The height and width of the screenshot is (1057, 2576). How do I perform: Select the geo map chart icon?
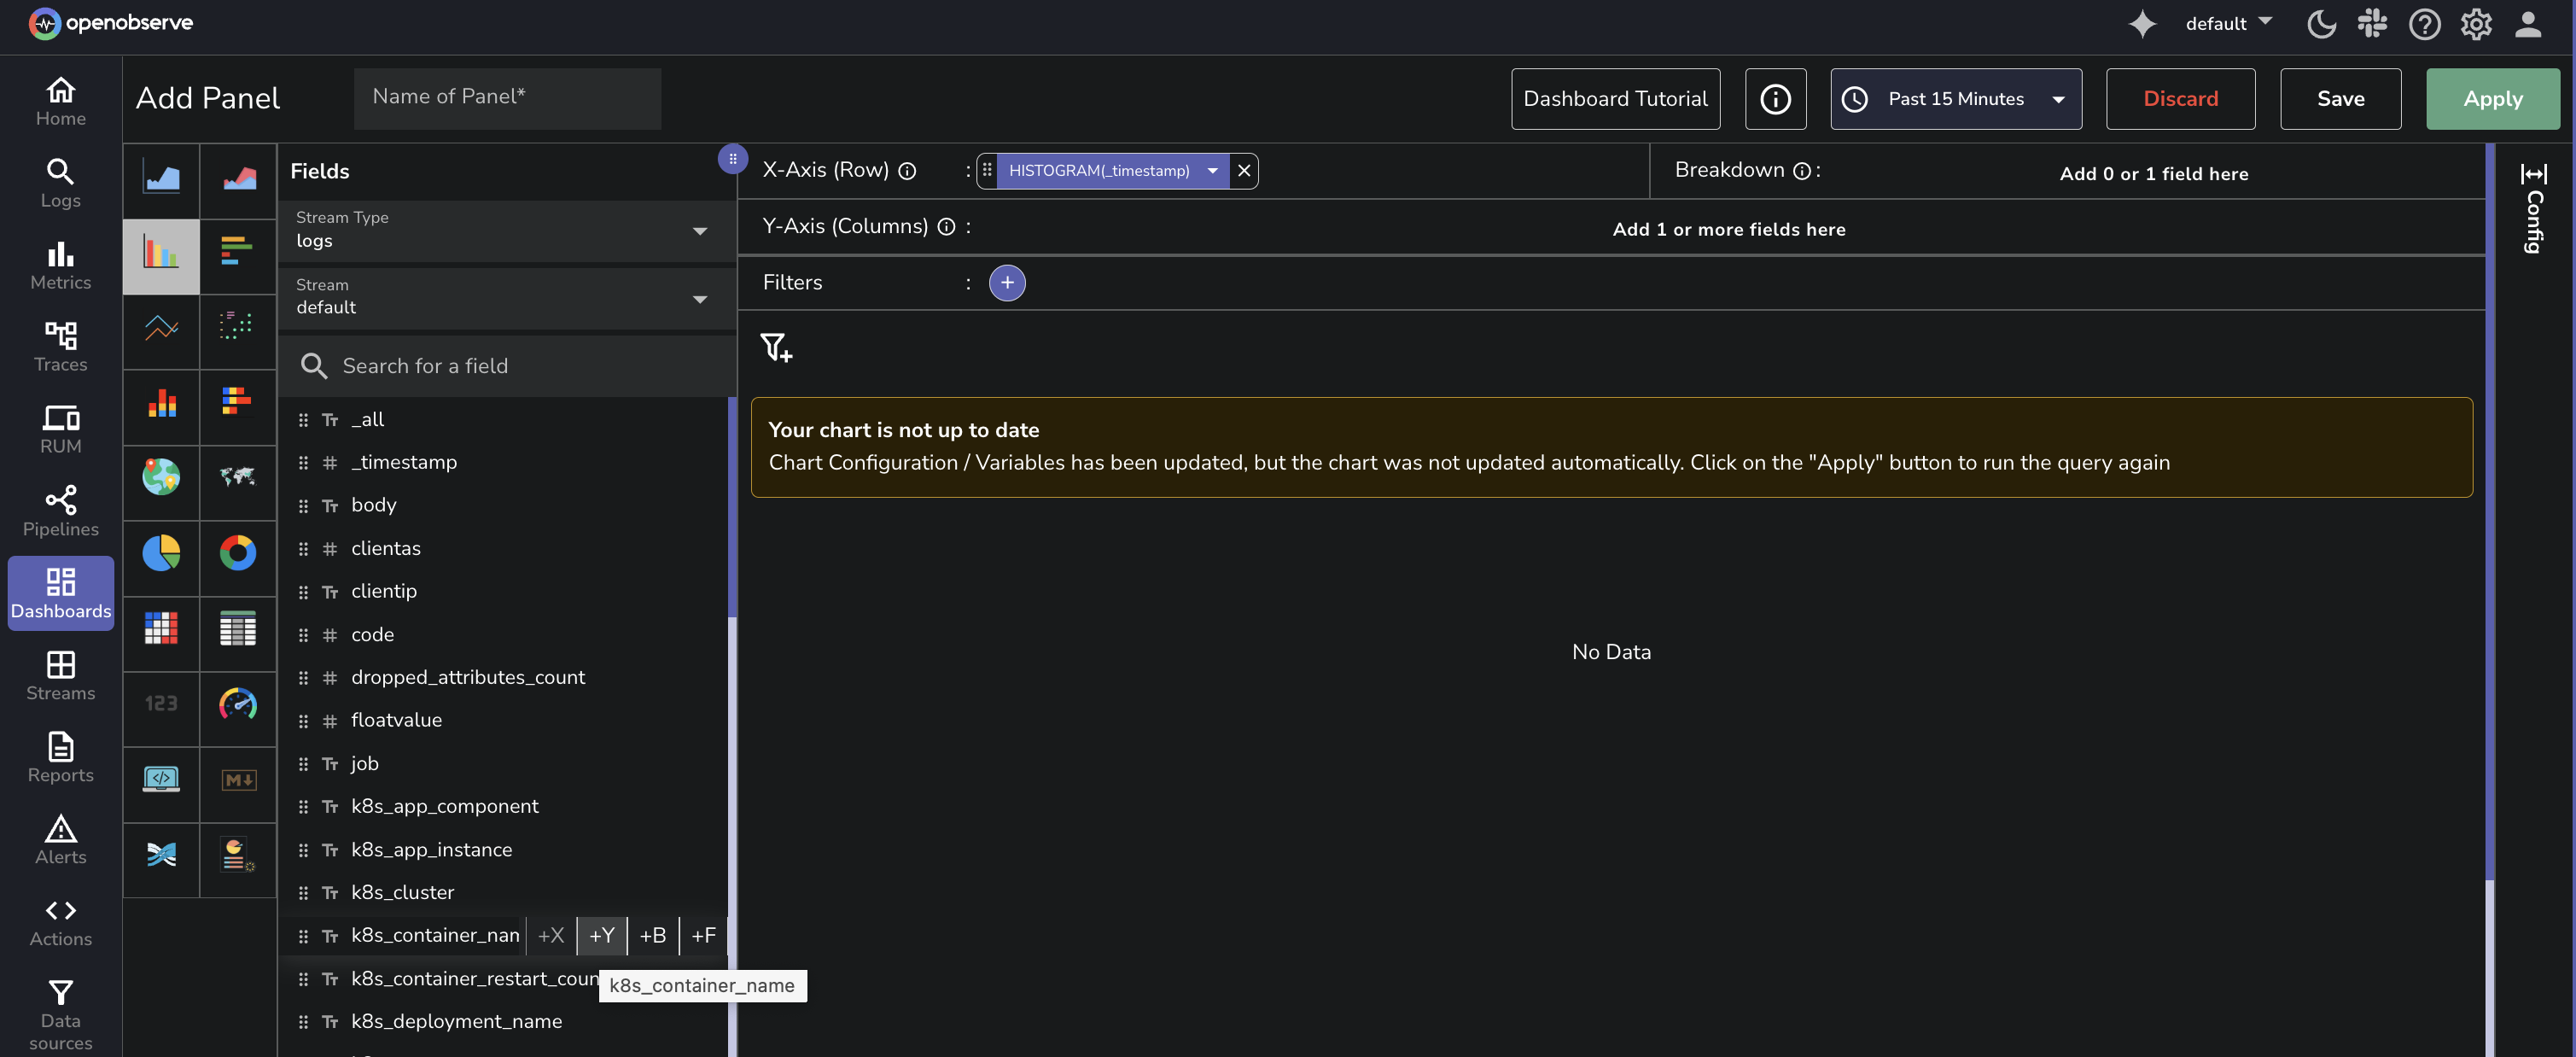pyautogui.click(x=161, y=477)
